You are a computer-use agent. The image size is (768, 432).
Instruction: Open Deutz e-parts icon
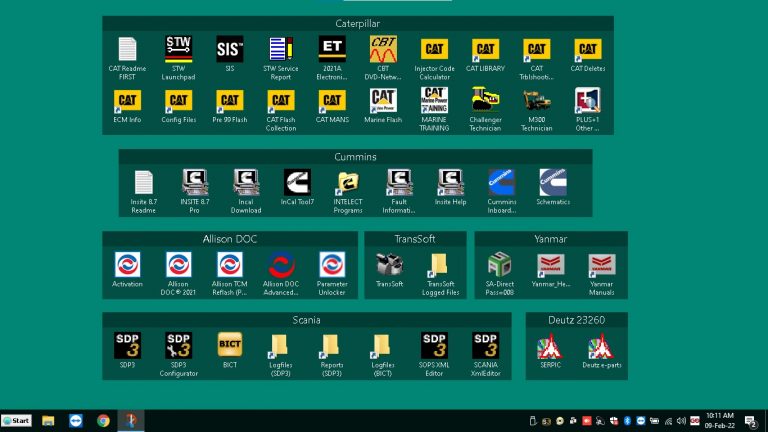pyautogui.click(x=601, y=346)
